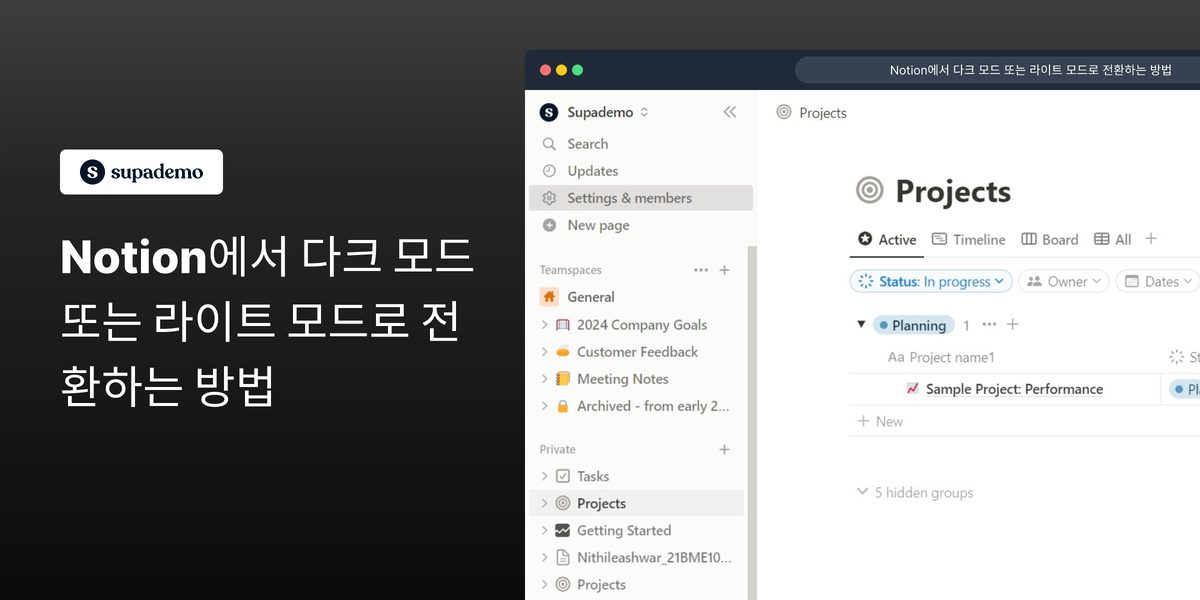The image size is (1200, 600).
Task: Expand 2024 Company Goals page
Action: pyautogui.click(x=545, y=325)
